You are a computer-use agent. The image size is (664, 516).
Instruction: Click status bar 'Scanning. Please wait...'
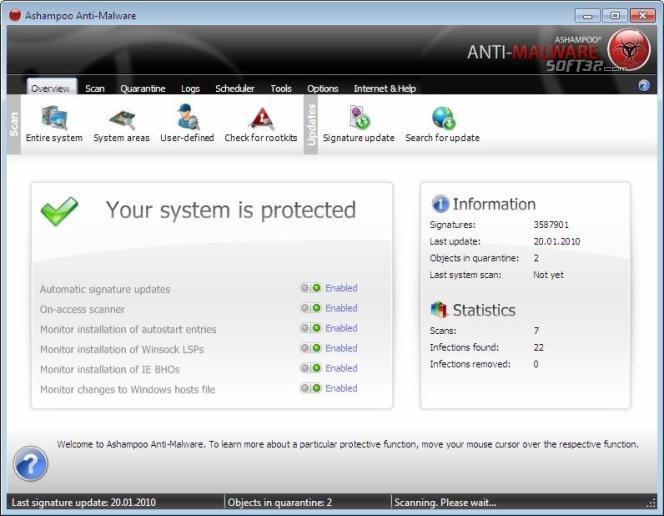[445, 502]
